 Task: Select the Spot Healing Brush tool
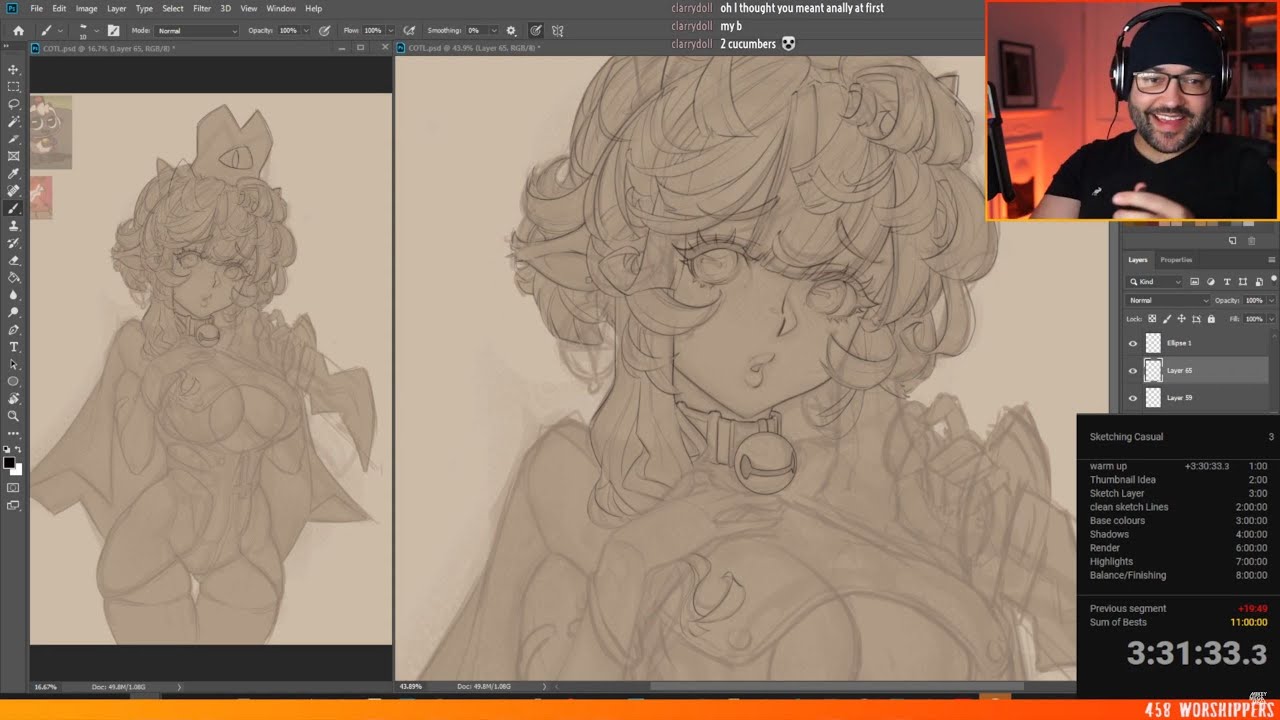pyautogui.click(x=14, y=191)
